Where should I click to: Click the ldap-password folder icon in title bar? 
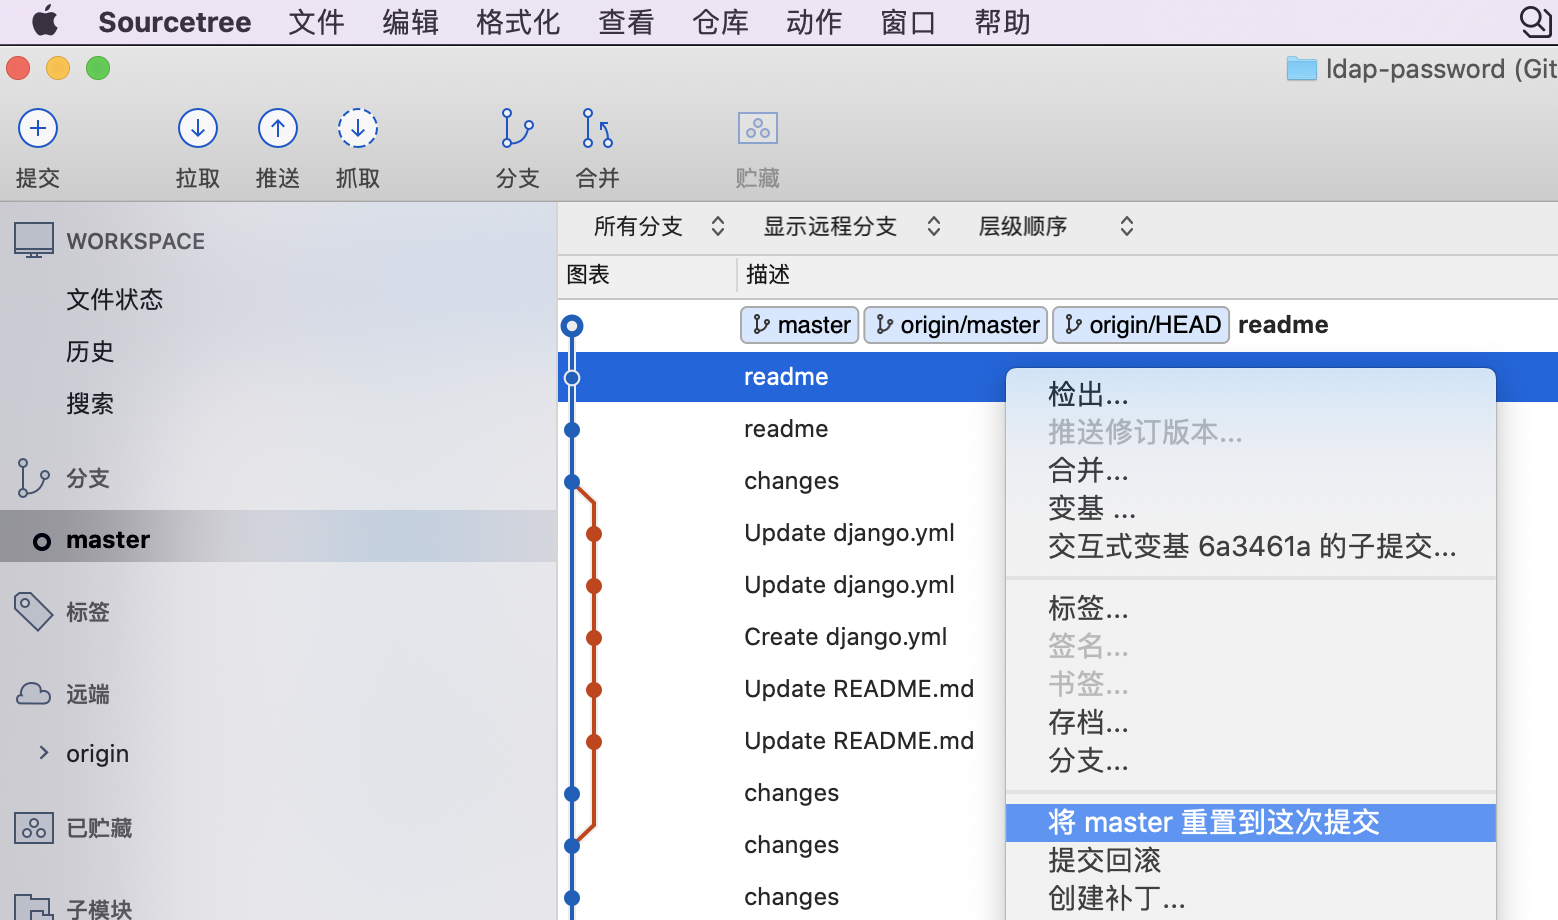pyautogui.click(x=1301, y=69)
